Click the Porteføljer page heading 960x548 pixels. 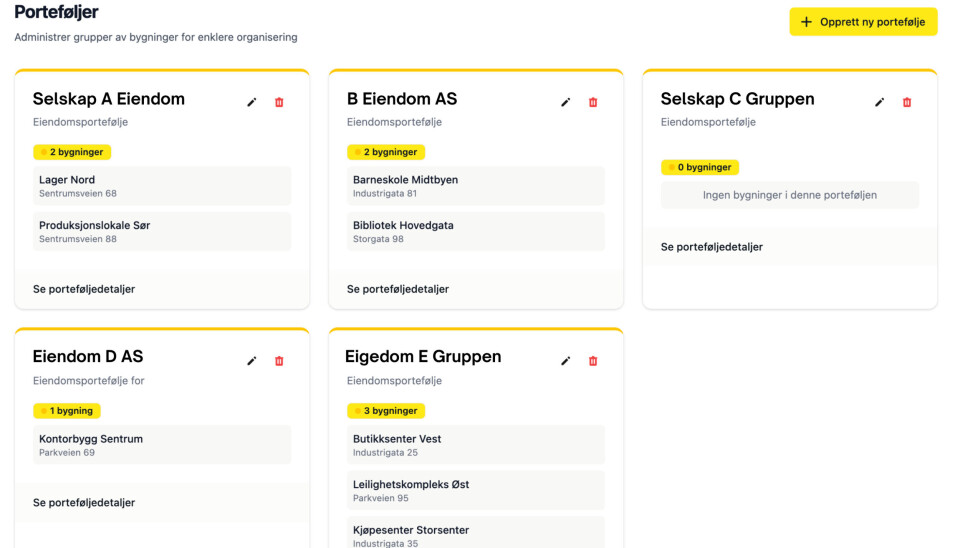coord(56,12)
